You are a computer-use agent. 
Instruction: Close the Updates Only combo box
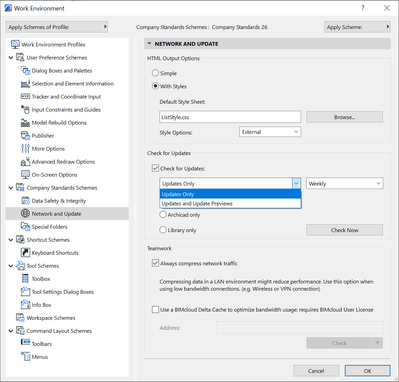tap(296, 183)
